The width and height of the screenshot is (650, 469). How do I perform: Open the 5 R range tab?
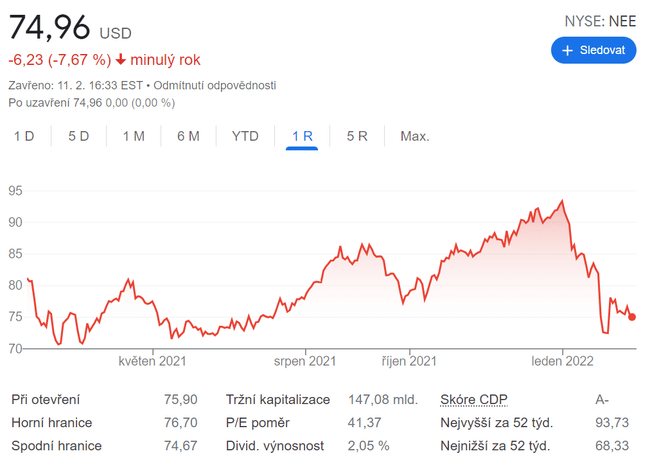(357, 136)
